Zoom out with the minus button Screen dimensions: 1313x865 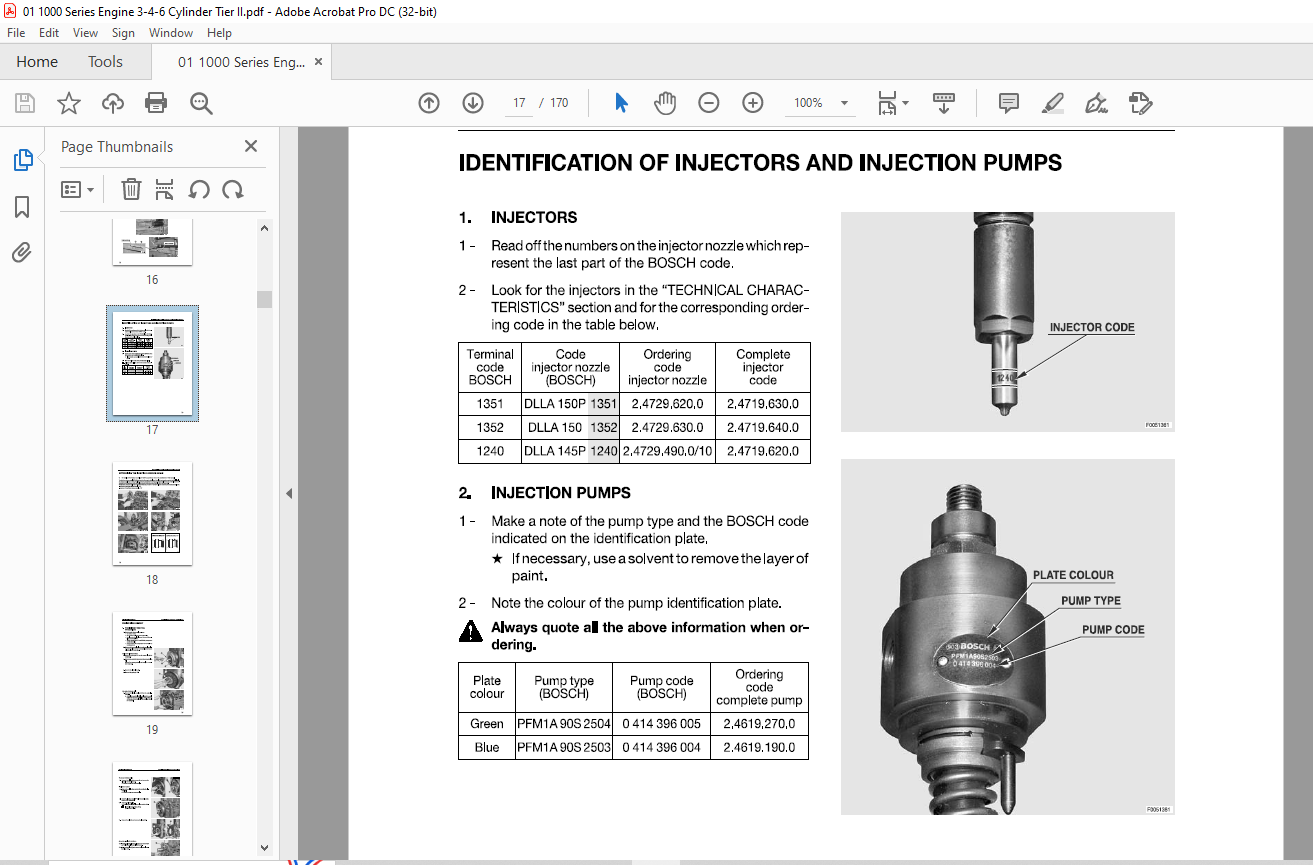[x=709, y=103]
